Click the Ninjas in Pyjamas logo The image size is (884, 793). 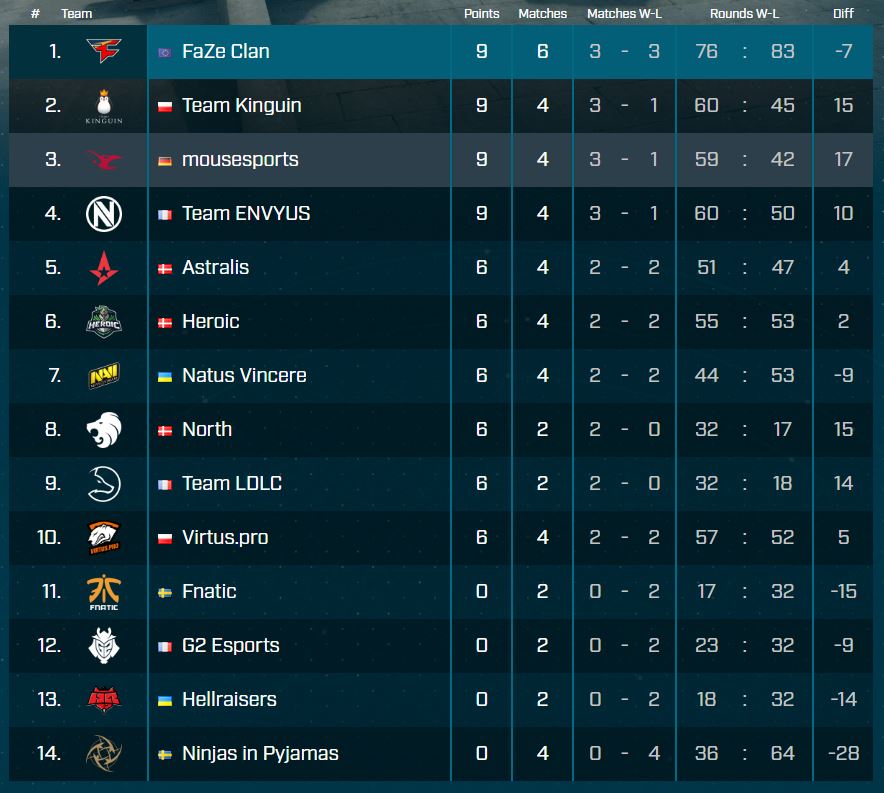pos(103,753)
